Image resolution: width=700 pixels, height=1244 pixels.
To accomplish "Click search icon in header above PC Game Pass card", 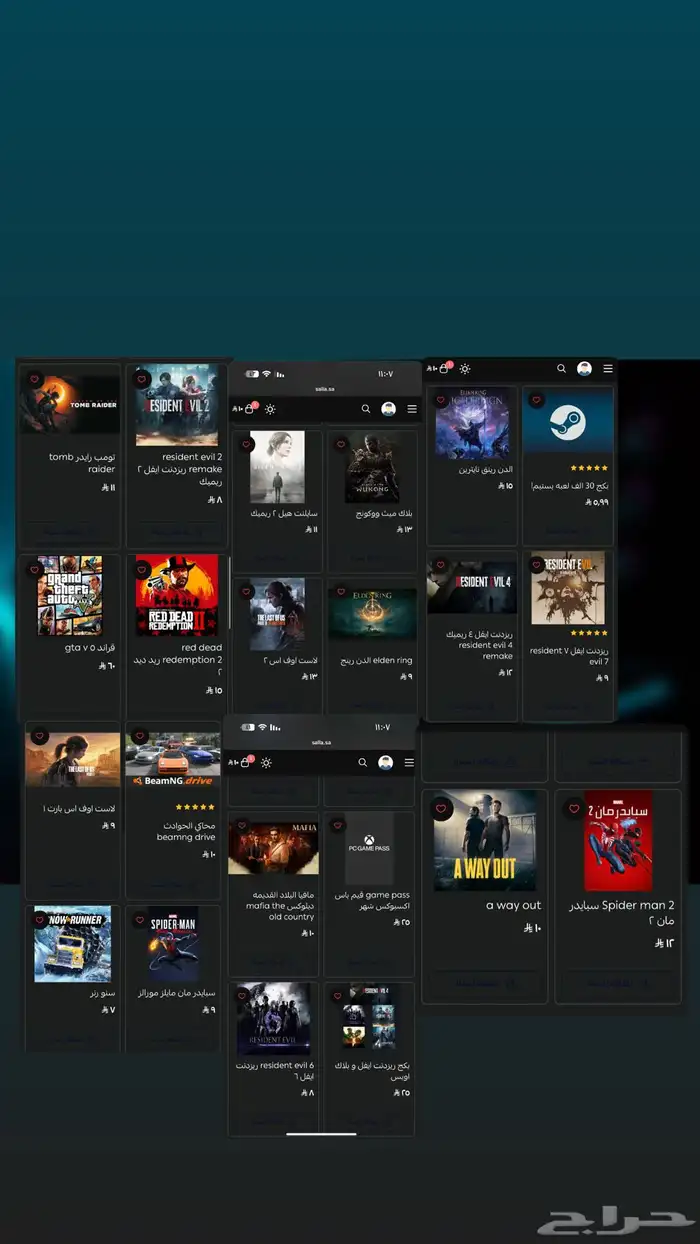I will click(363, 762).
